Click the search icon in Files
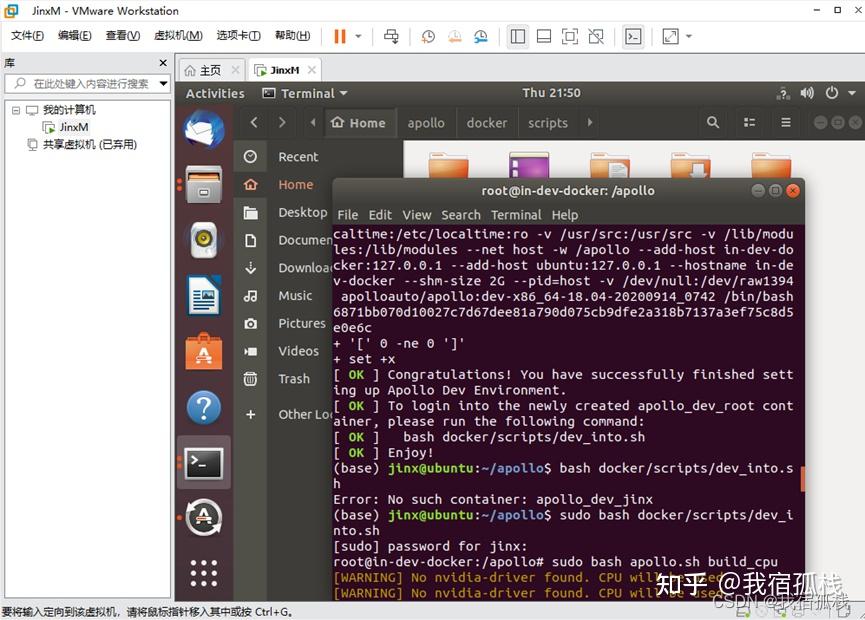Viewport: 865px width, 620px height. tap(713, 122)
